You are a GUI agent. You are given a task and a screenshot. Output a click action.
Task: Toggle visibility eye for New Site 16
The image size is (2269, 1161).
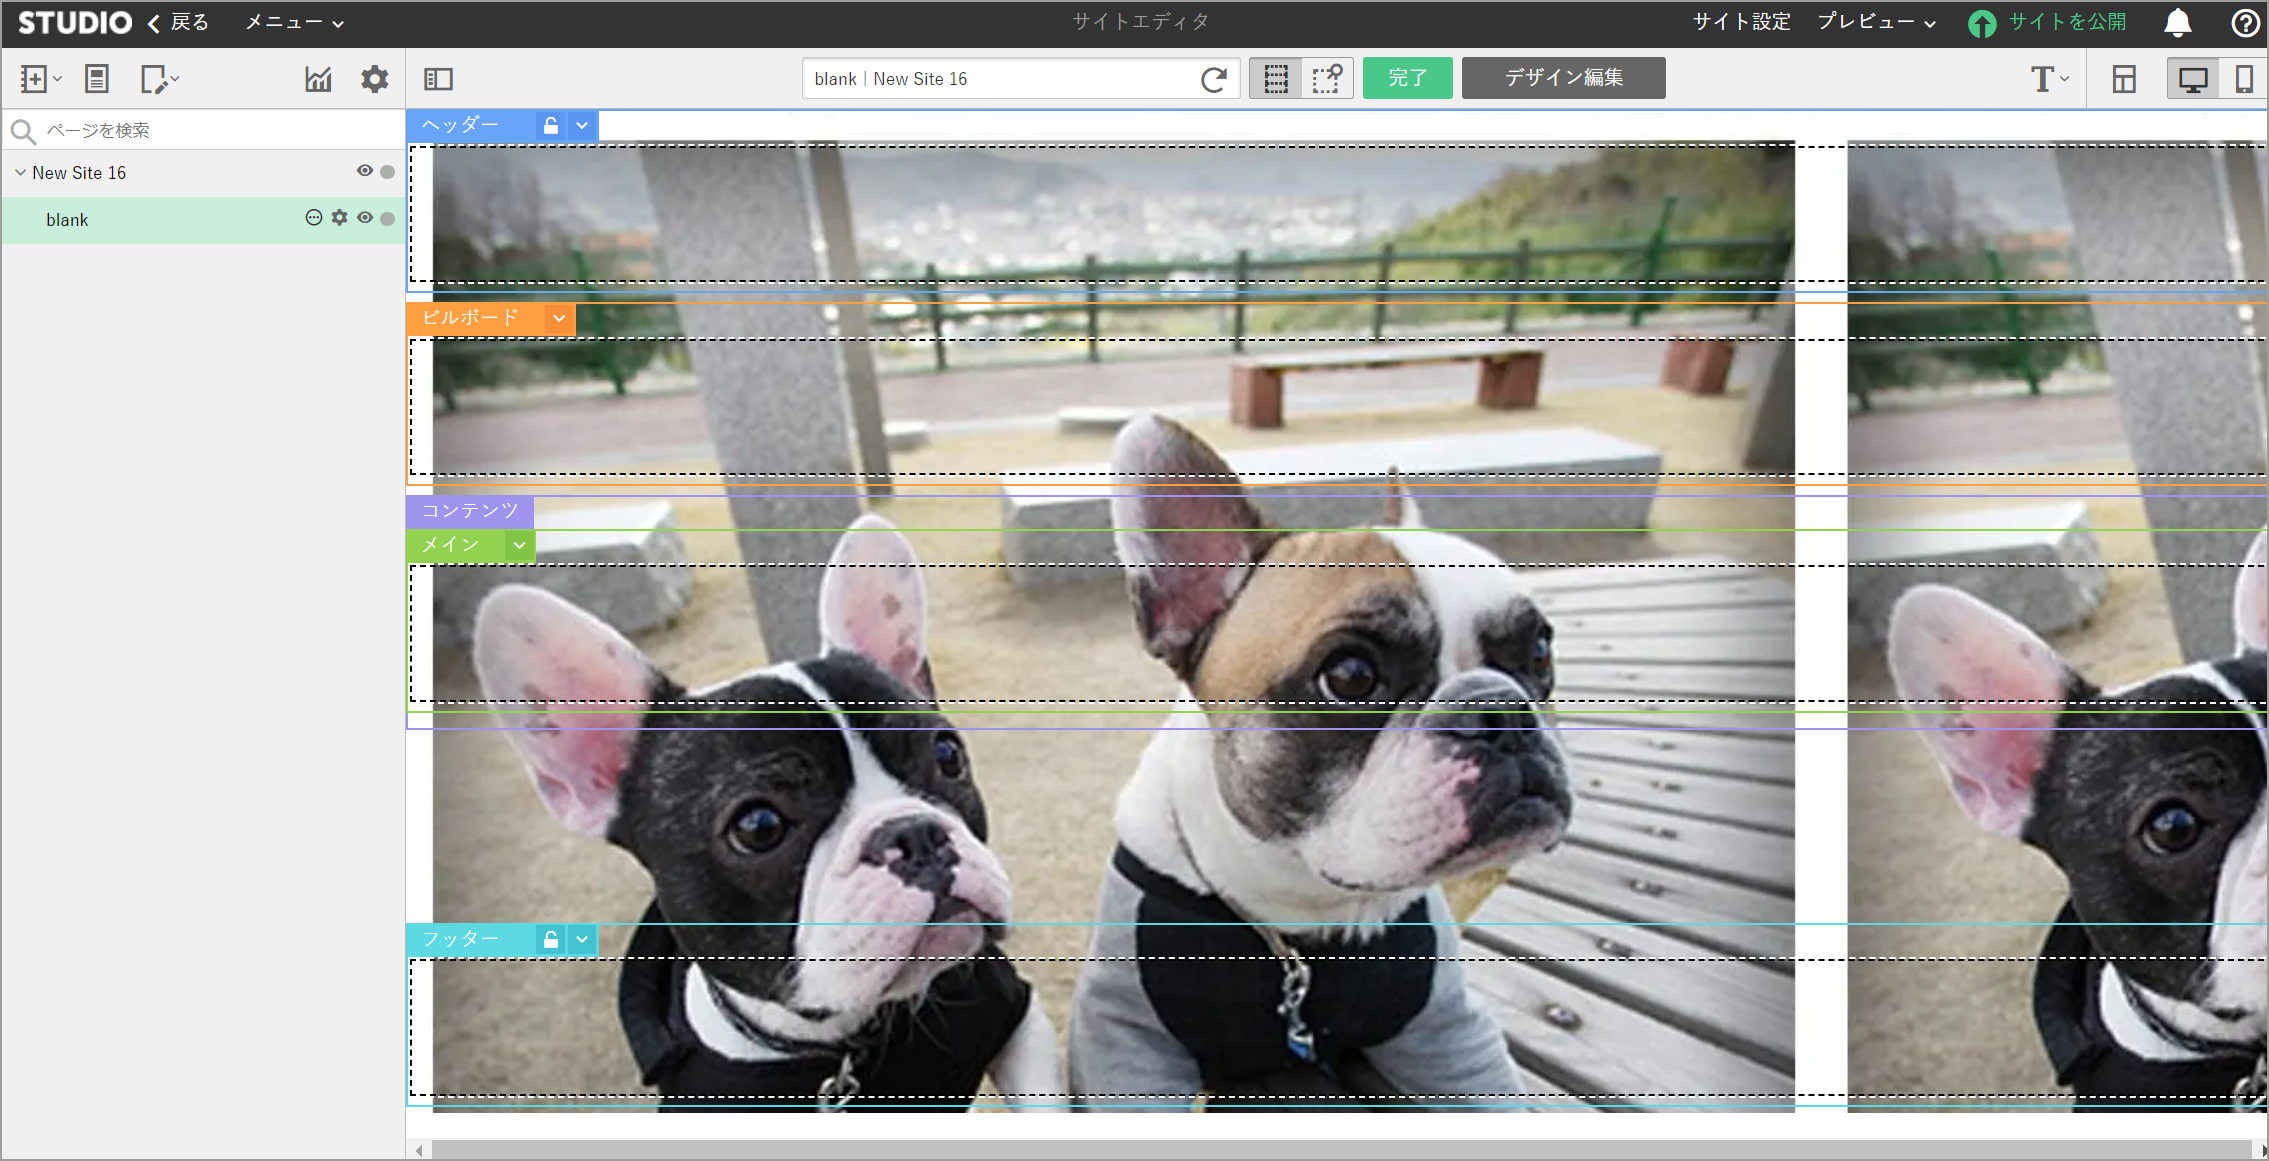pyautogui.click(x=365, y=171)
